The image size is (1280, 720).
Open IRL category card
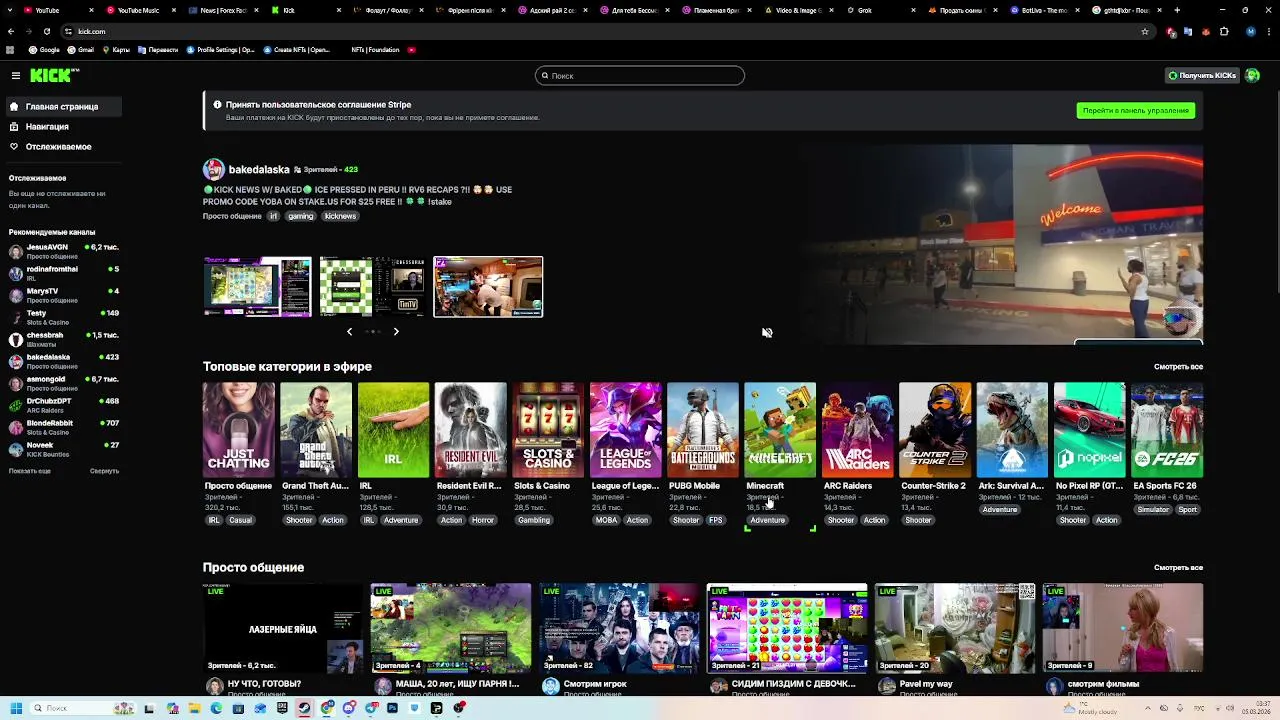(x=393, y=430)
